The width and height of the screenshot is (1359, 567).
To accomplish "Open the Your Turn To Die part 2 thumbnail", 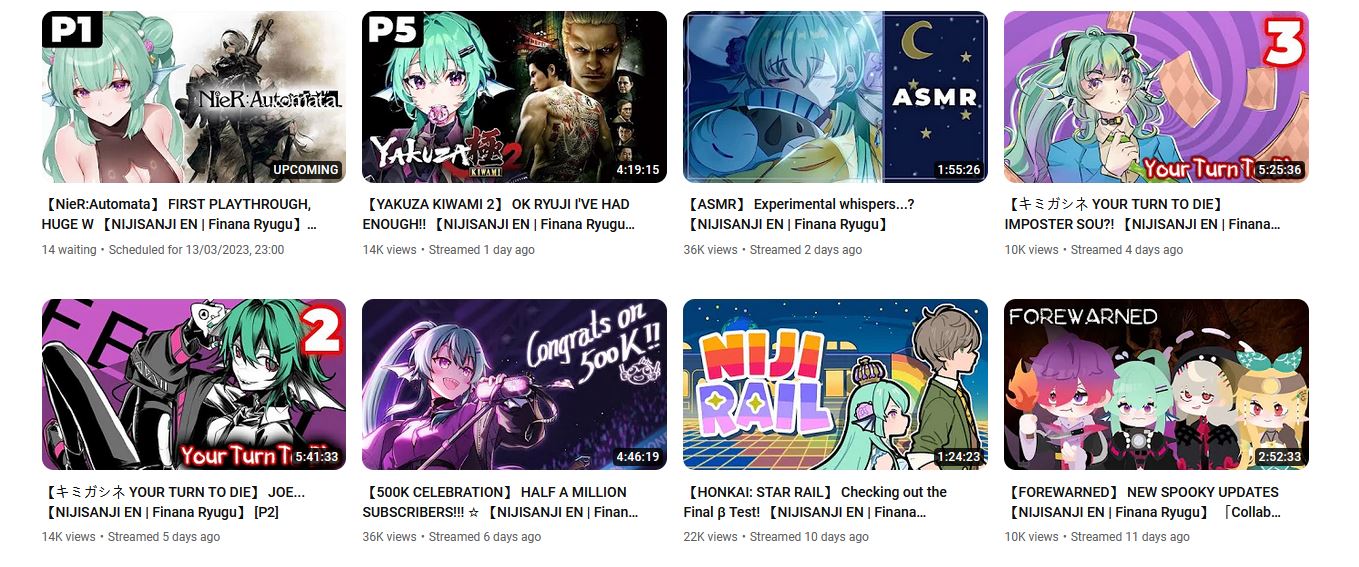I will click(x=194, y=385).
